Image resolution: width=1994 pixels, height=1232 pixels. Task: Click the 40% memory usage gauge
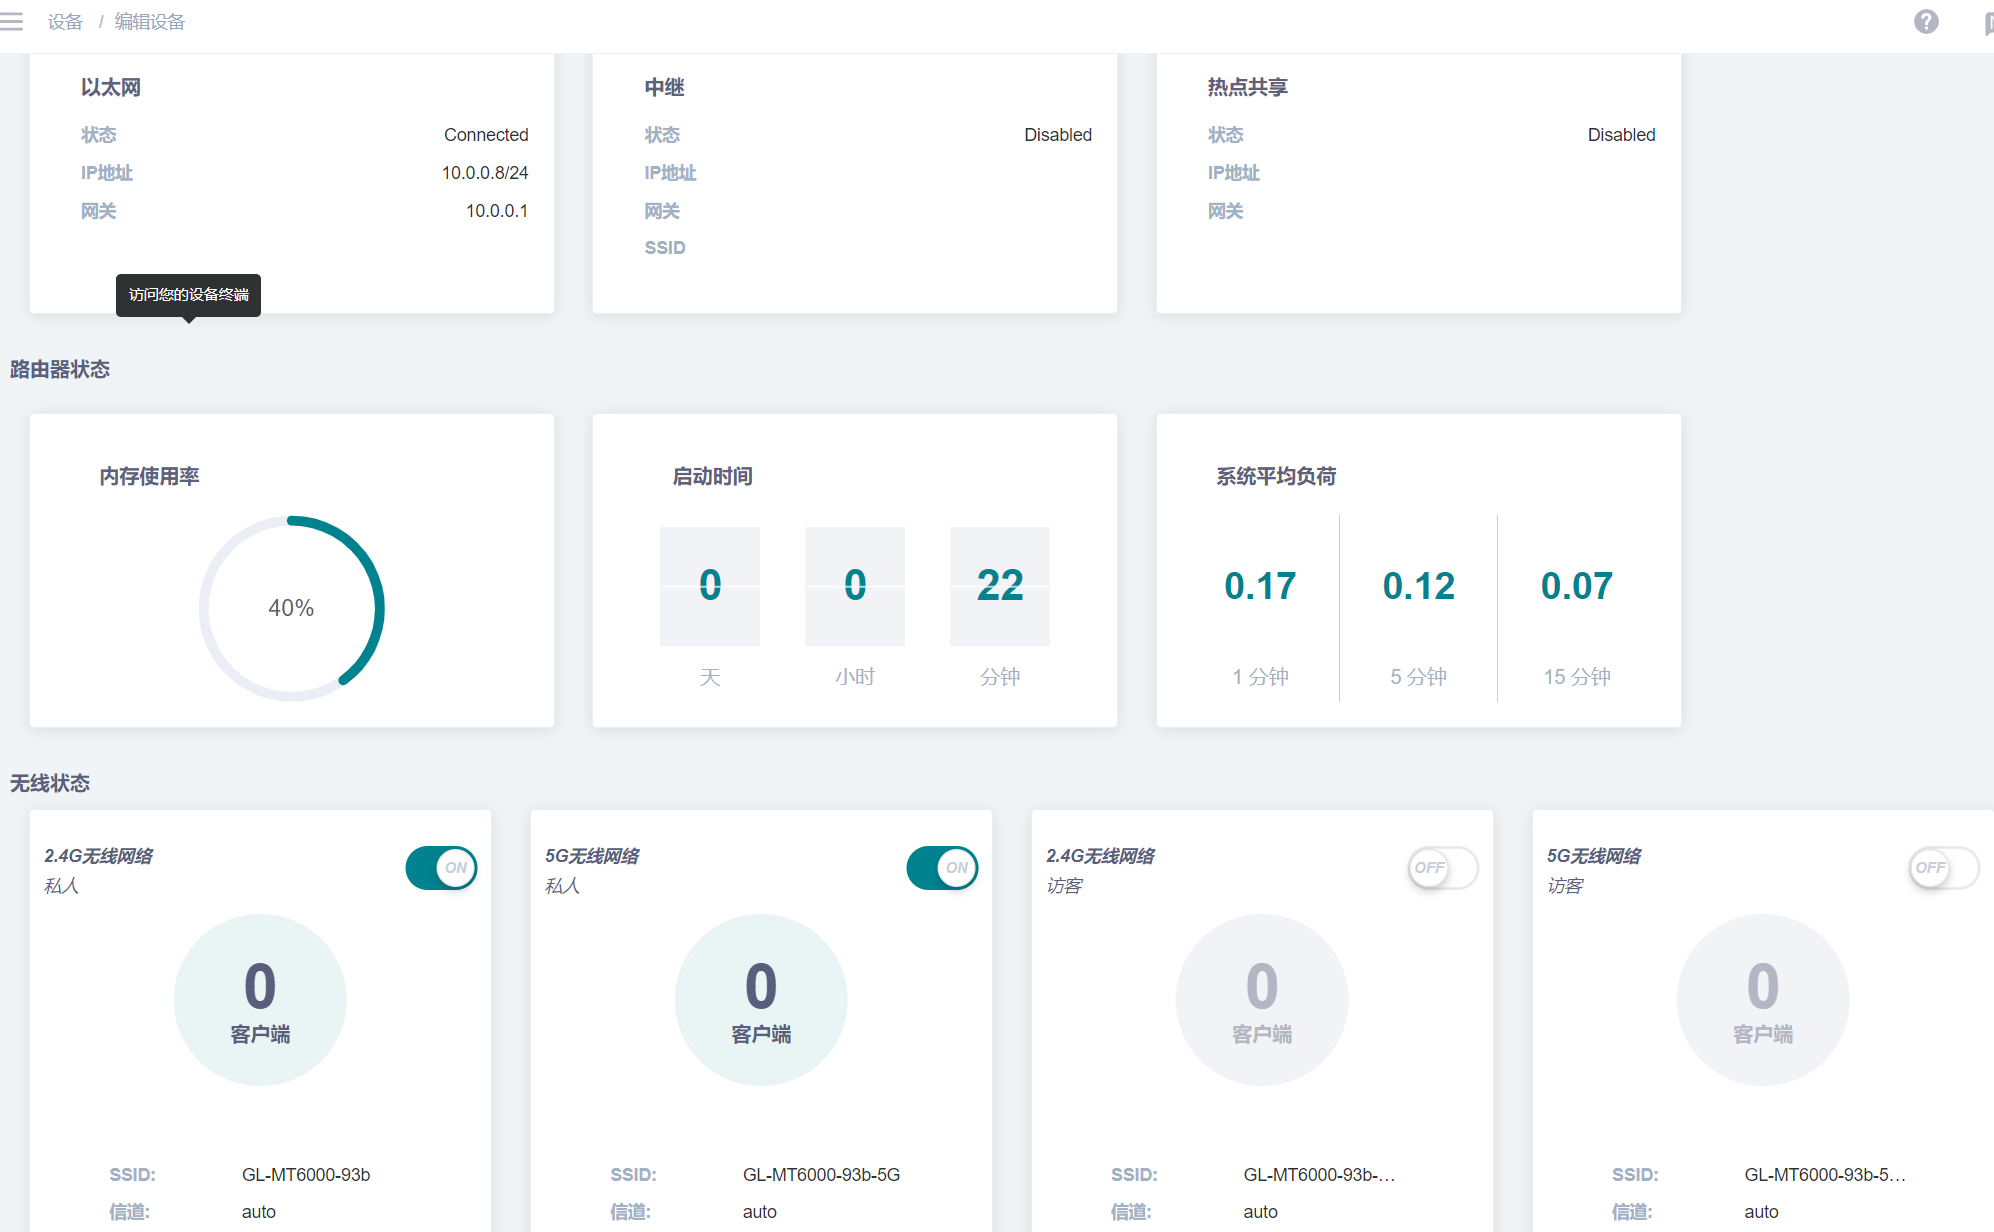tap(291, 608)
